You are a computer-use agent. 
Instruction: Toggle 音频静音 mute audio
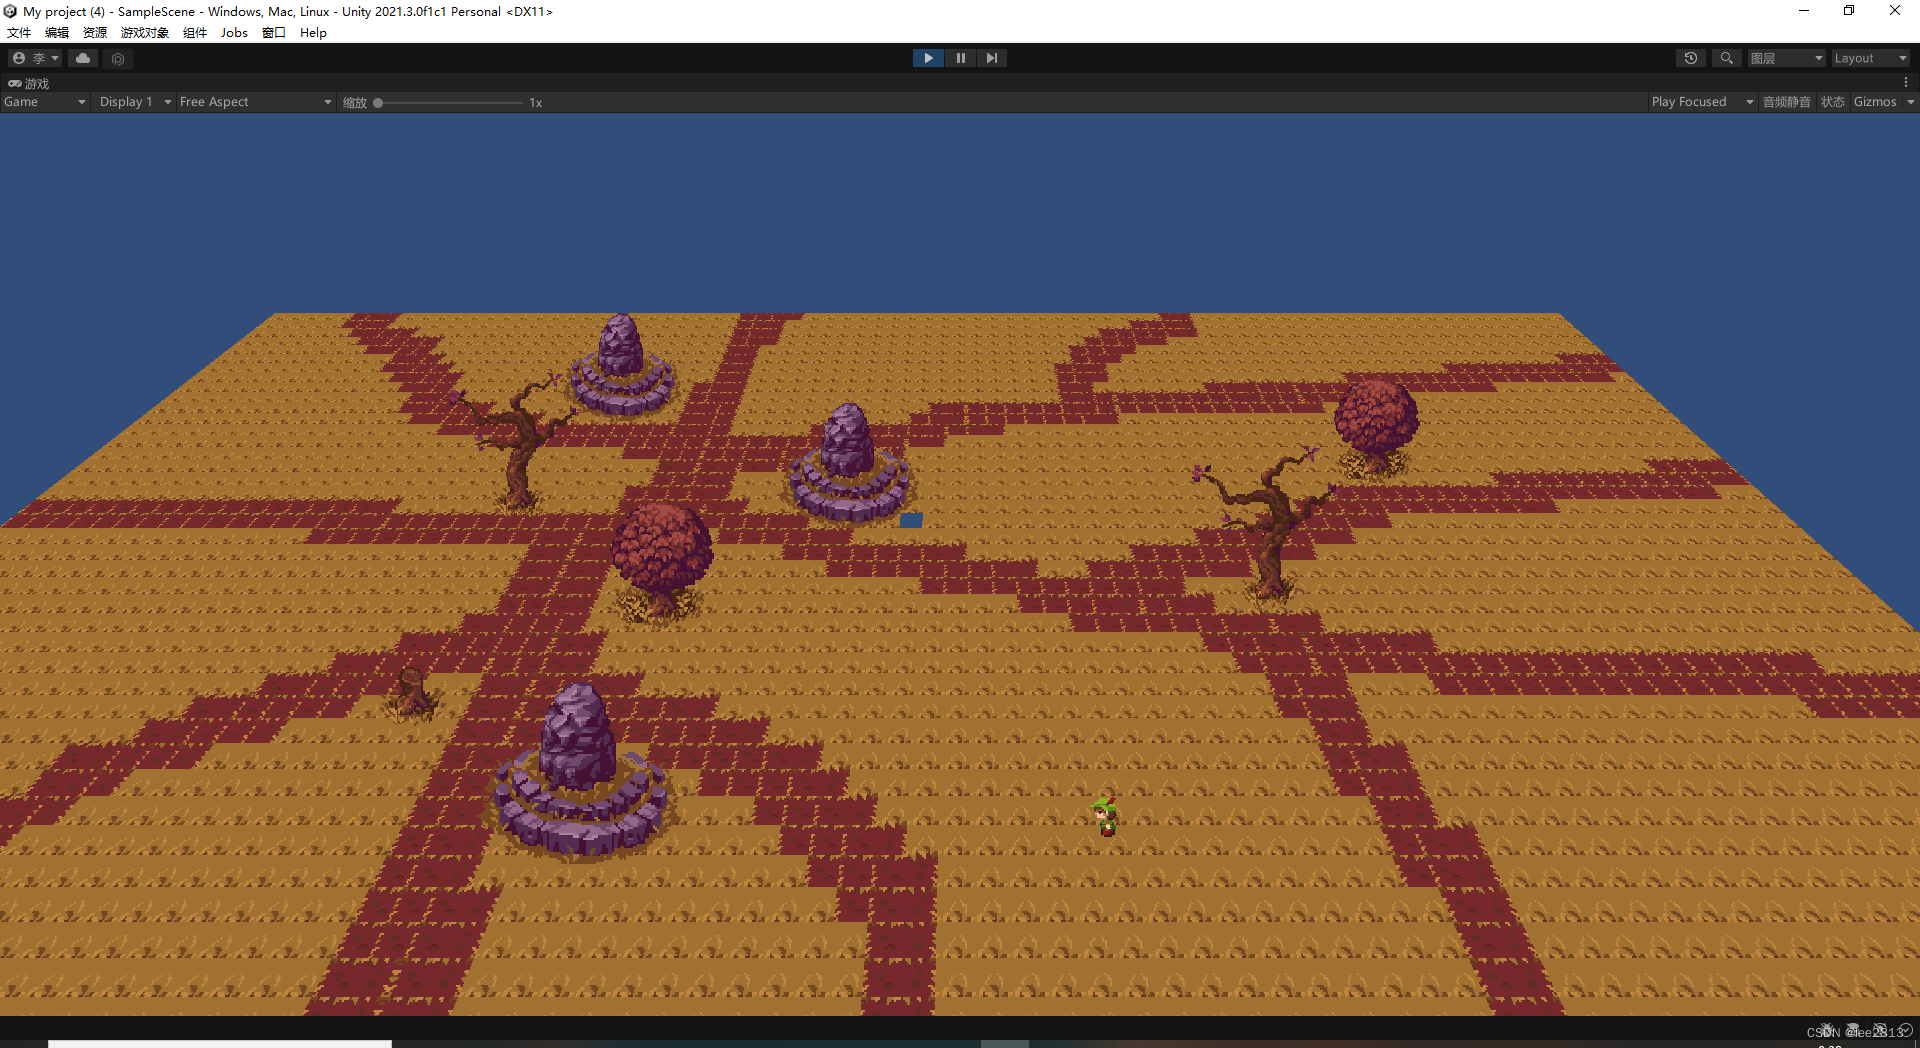tap(1786, 102)
